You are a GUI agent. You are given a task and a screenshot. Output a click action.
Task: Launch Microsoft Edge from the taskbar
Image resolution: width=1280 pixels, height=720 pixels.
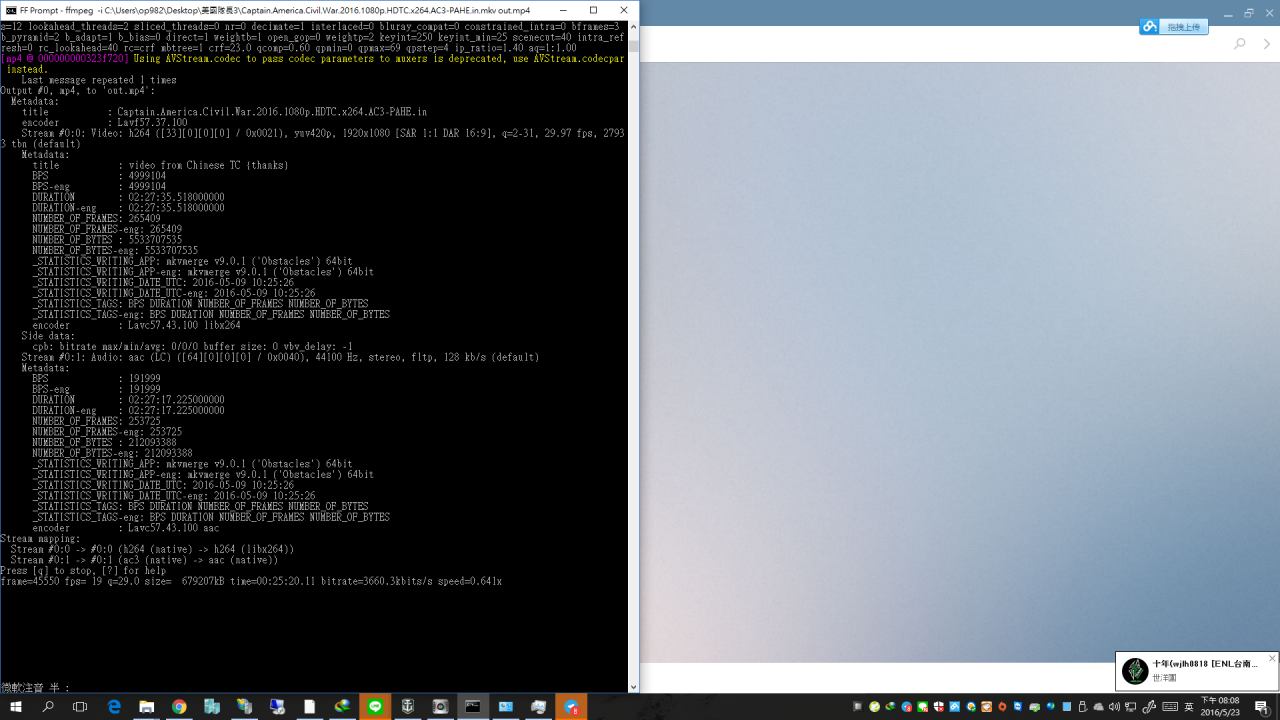(114, 706)
